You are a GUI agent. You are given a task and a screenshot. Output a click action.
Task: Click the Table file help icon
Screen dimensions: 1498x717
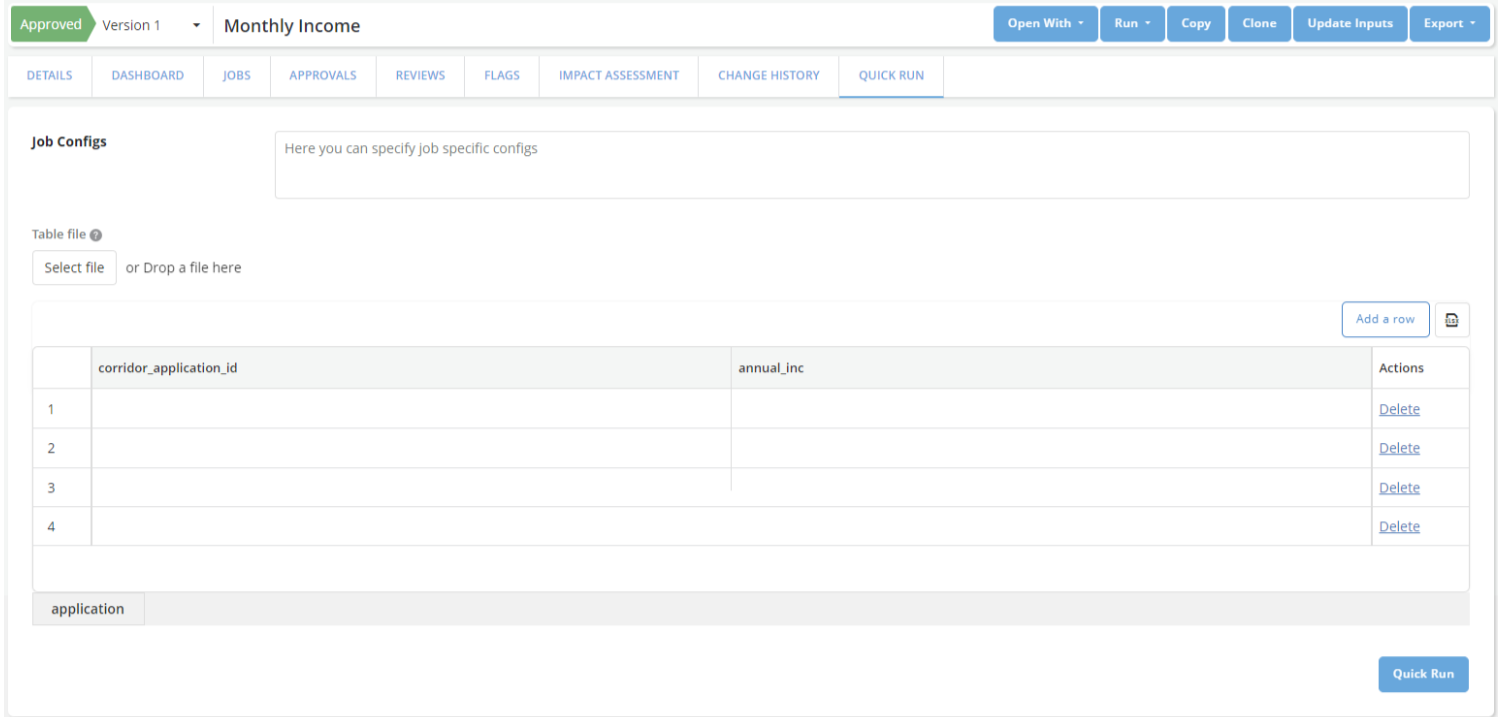pos(96,235)
